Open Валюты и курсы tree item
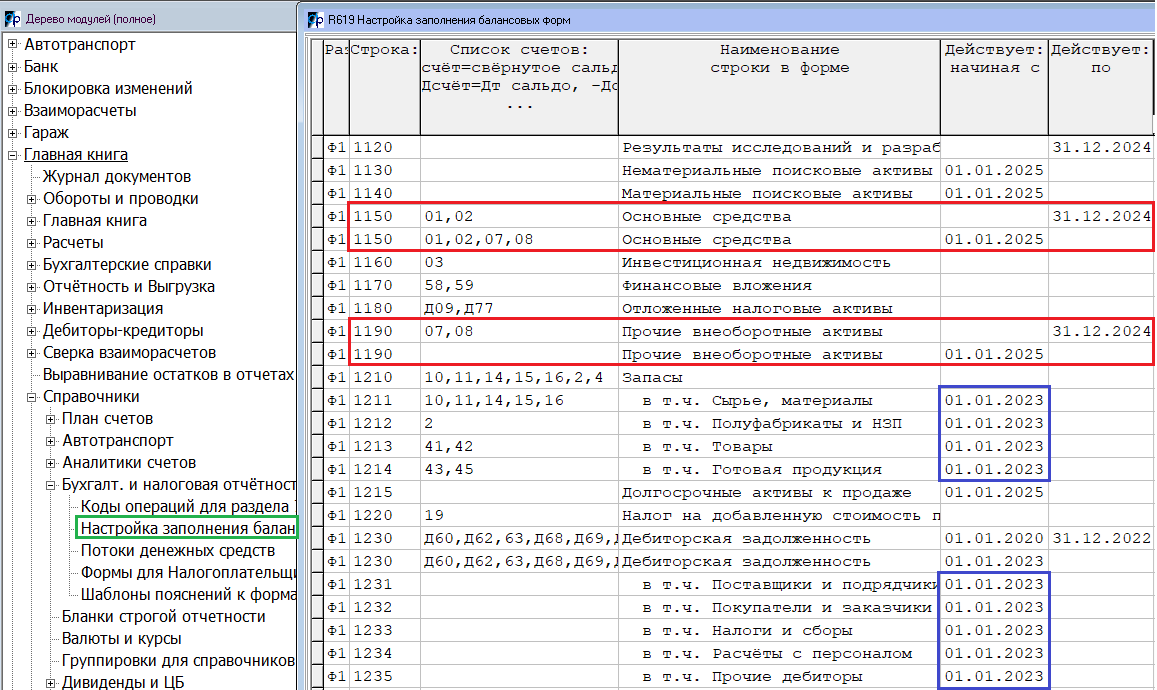1157x690 pixels. pyautogui.click(x=121, y=639)
